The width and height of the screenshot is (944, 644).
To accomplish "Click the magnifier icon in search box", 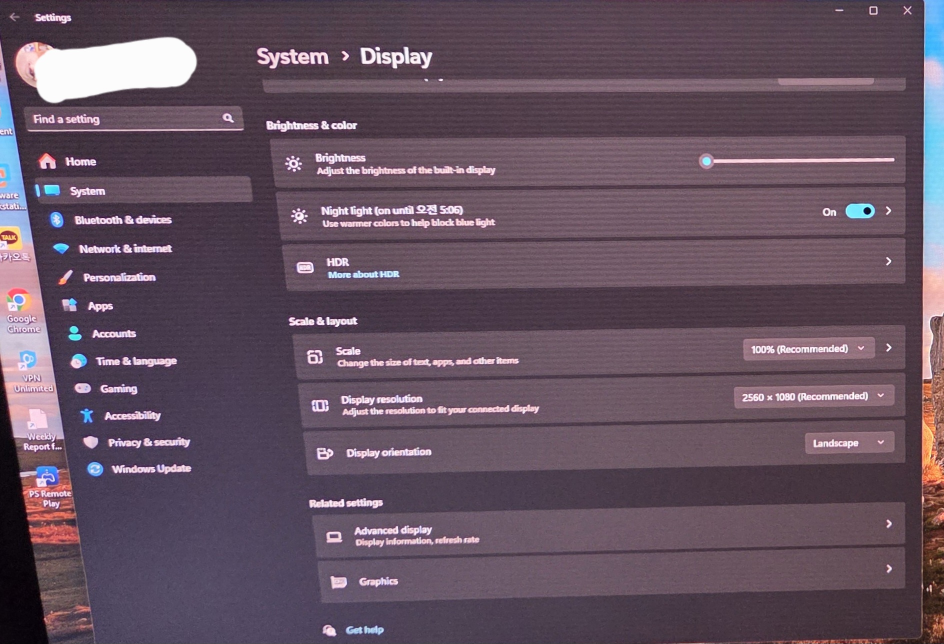I will 228,118.
